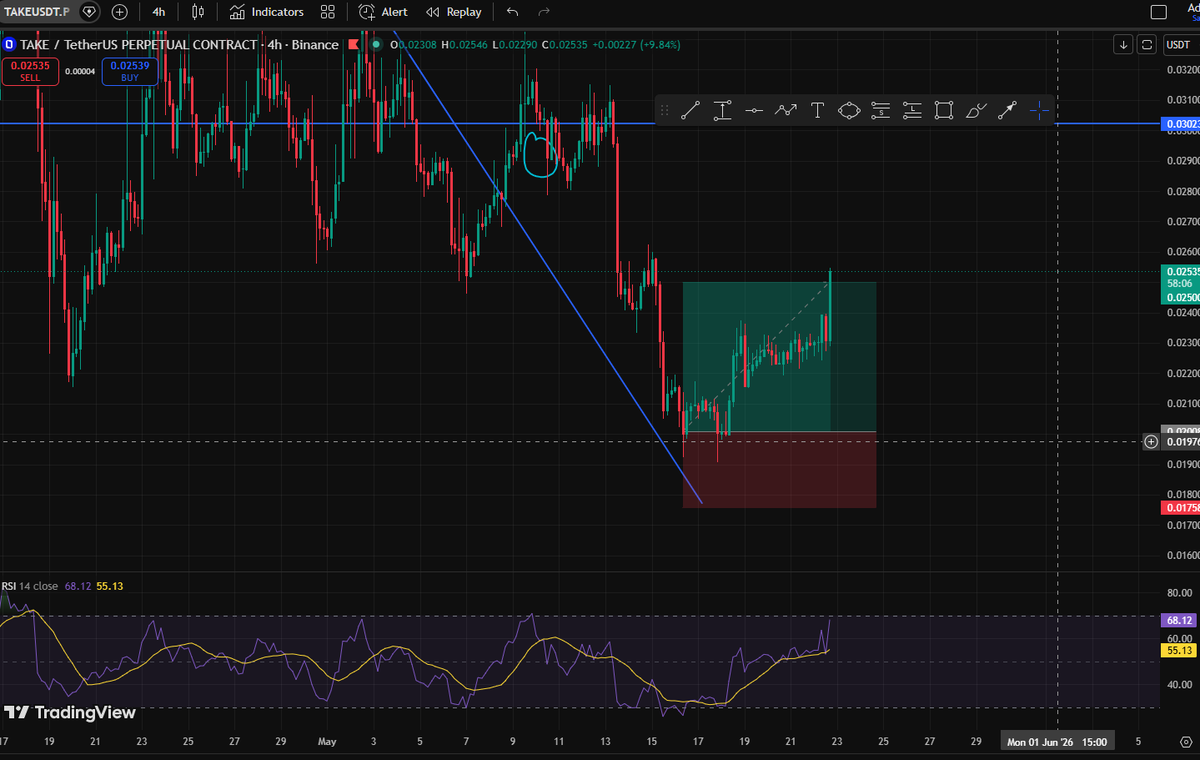Screen dimensions: 1200x760
Task: Open the Indicators dialog
Action: (266, 12)
